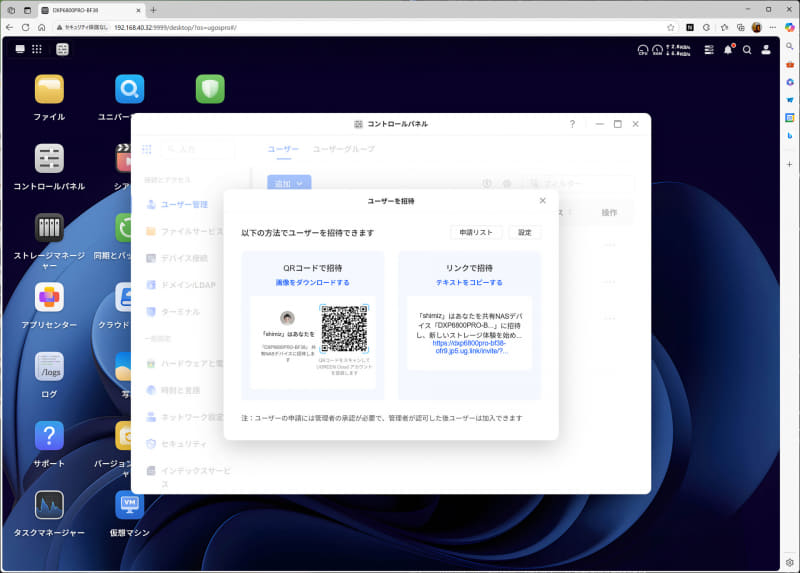Click the shimiz avatar in QR card
This screenshot has height=573, width=800.
287,318
